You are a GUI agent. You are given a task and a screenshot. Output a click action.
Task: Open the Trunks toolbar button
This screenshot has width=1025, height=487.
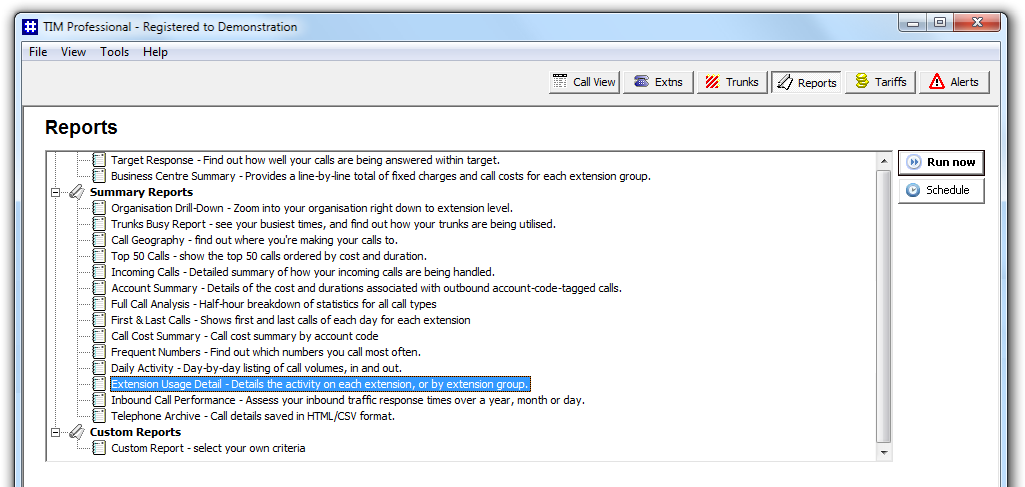(x=732, y=82)
